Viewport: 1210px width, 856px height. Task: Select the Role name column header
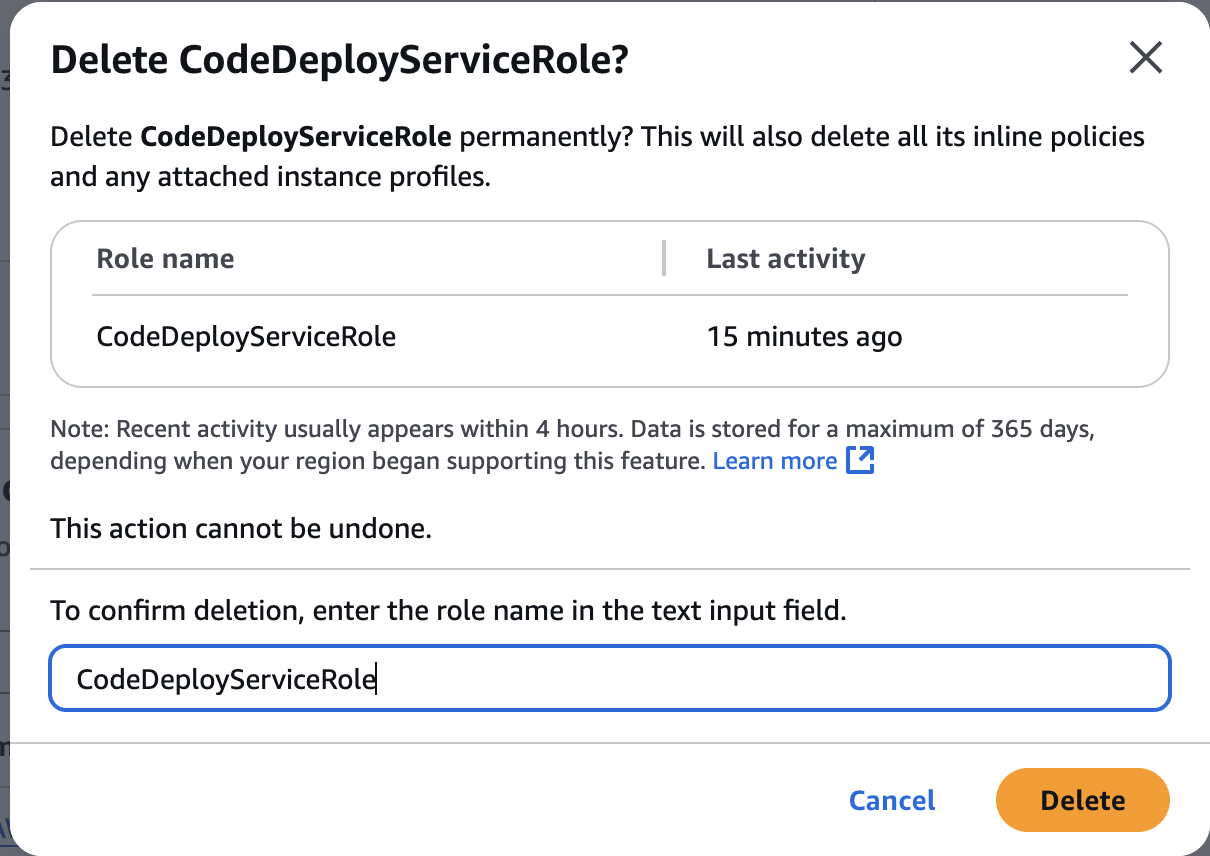point(165,258)
